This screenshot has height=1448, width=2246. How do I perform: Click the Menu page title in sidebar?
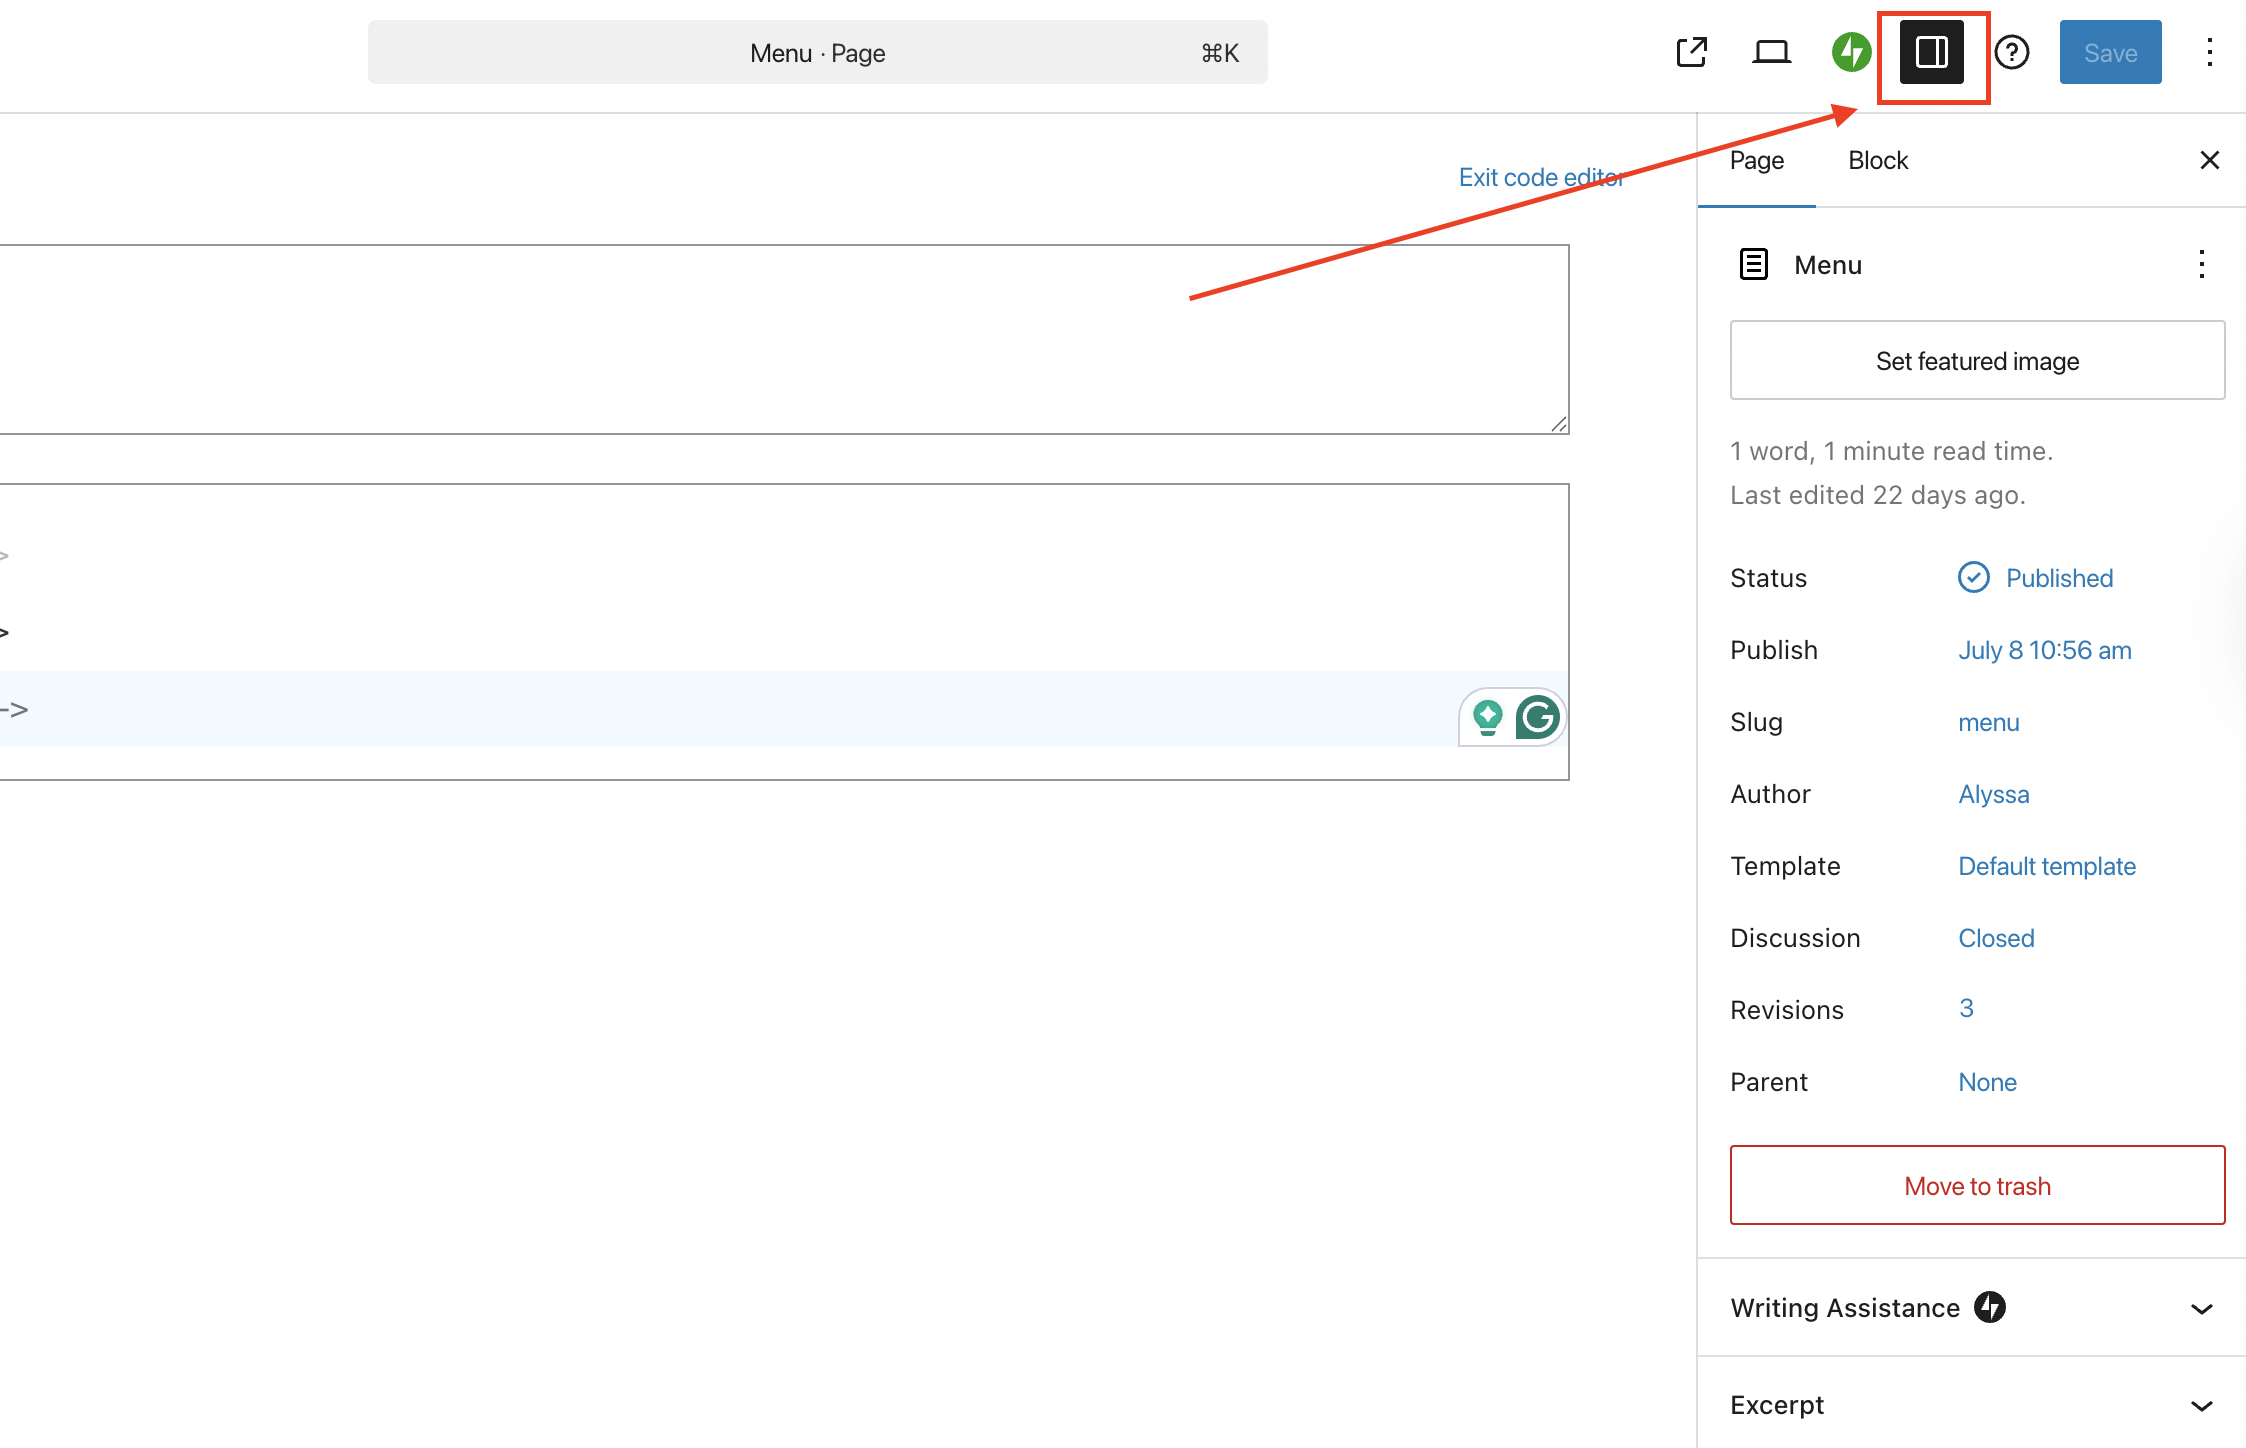(1828, 265)
